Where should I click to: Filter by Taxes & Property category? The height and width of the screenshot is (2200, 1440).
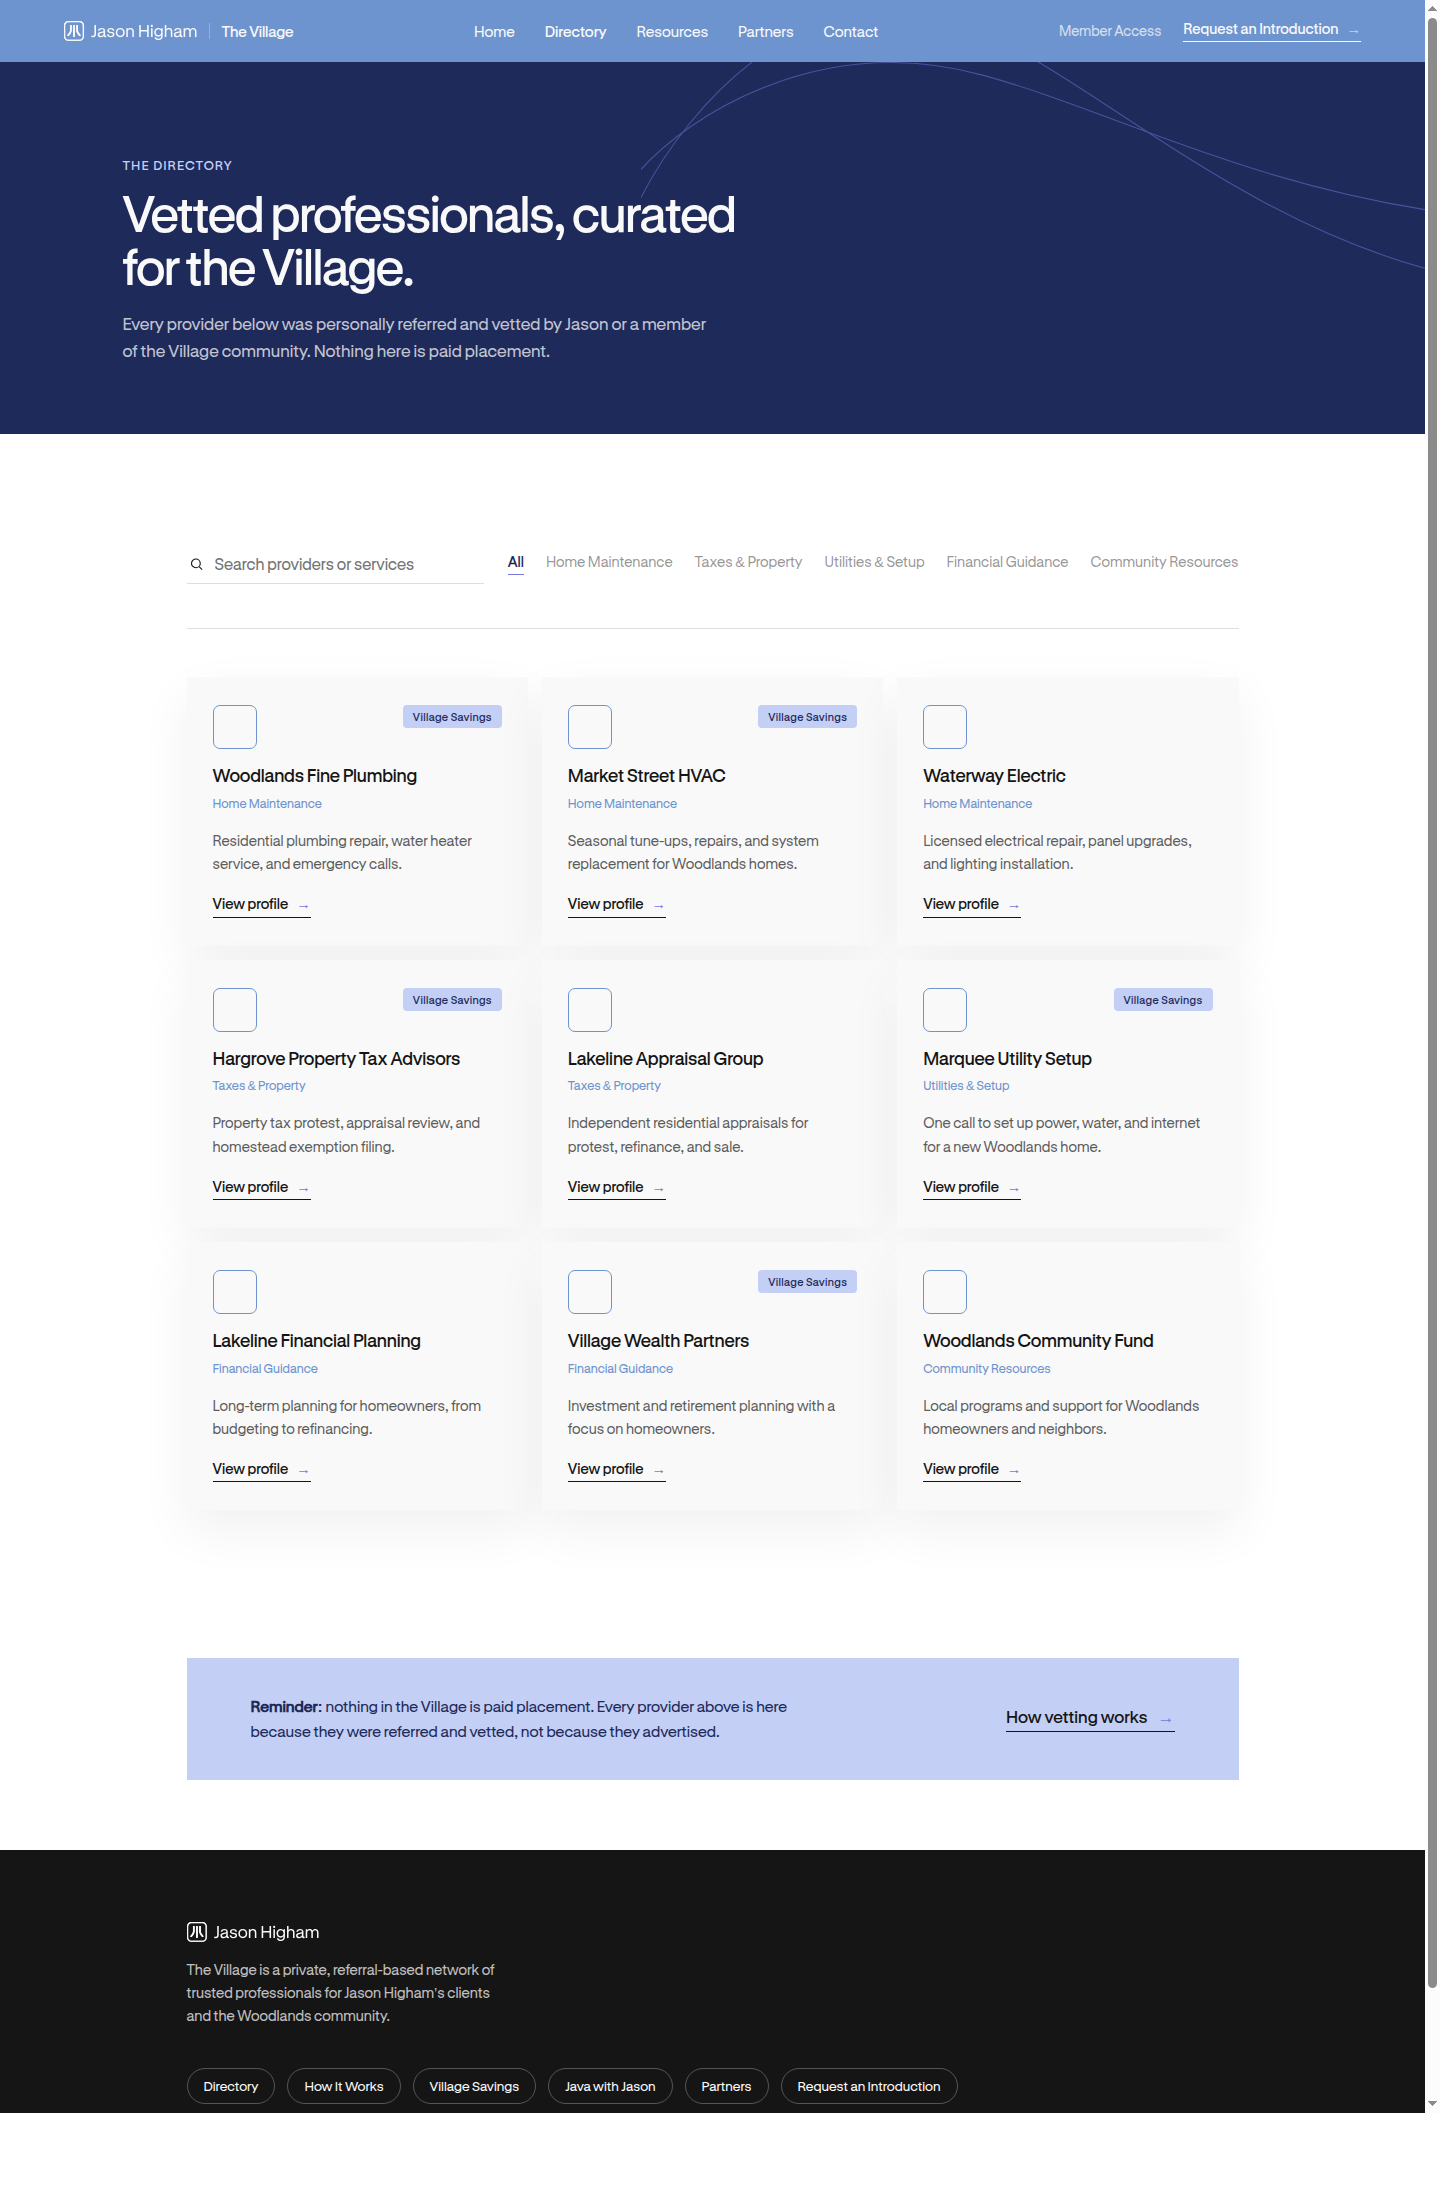748,562
